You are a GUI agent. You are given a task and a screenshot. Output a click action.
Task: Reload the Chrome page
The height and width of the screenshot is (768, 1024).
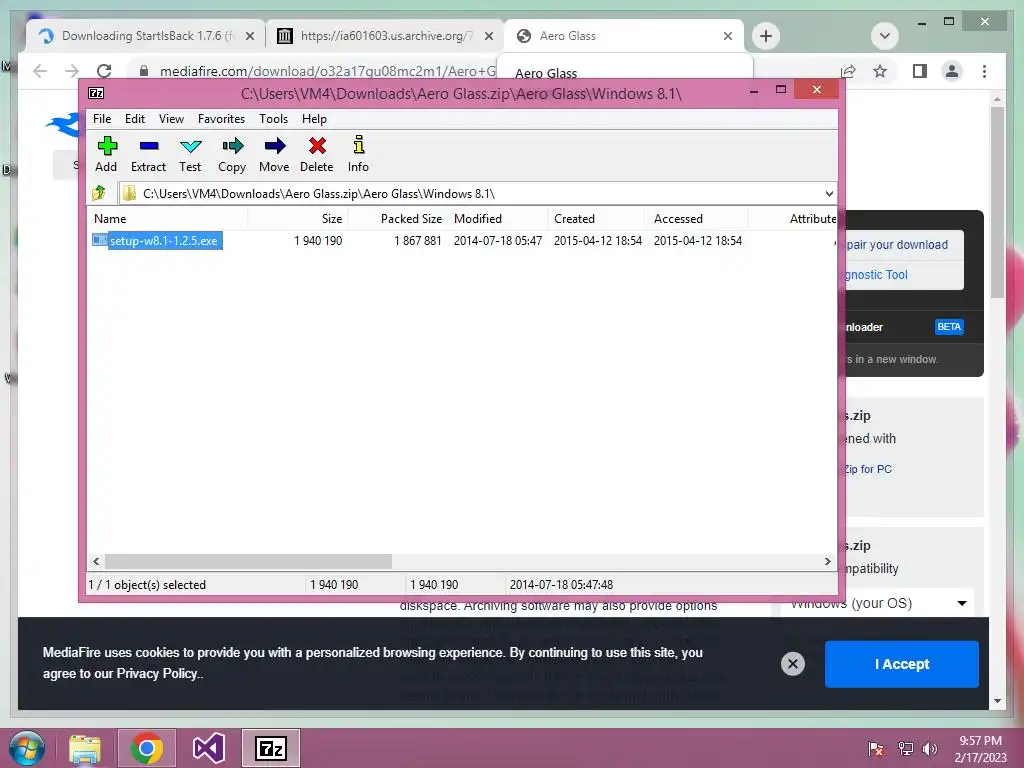104,71
